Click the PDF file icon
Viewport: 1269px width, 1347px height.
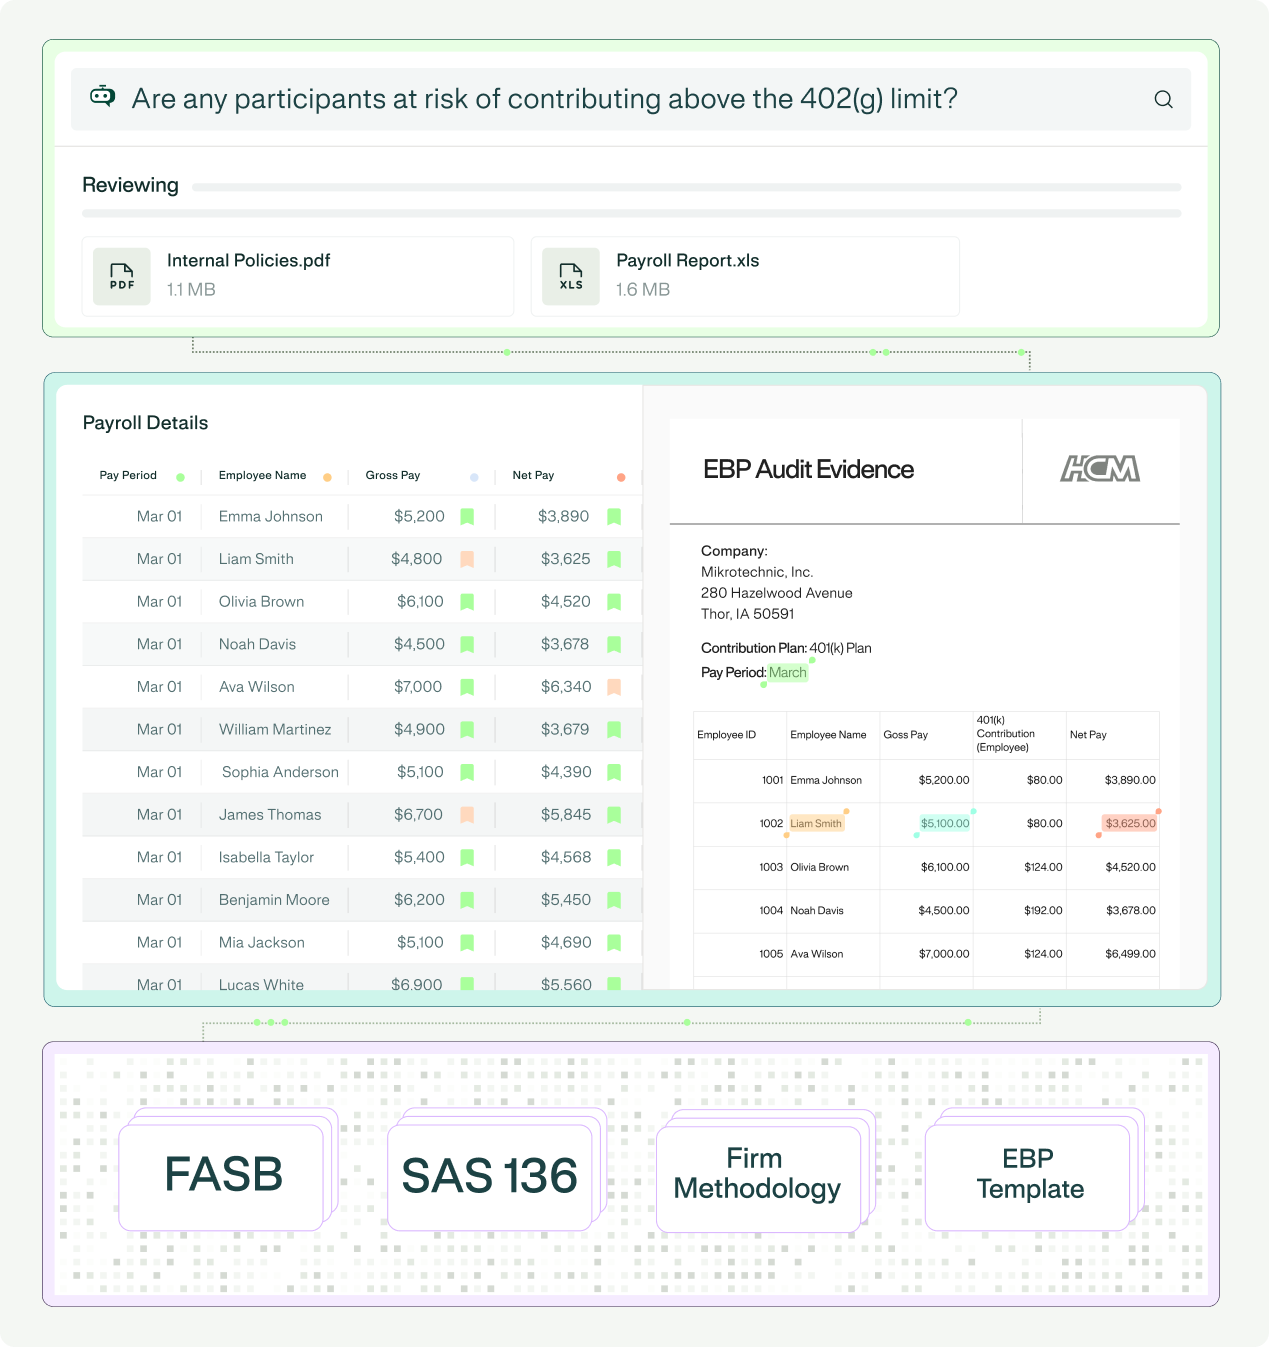(122, 276)
